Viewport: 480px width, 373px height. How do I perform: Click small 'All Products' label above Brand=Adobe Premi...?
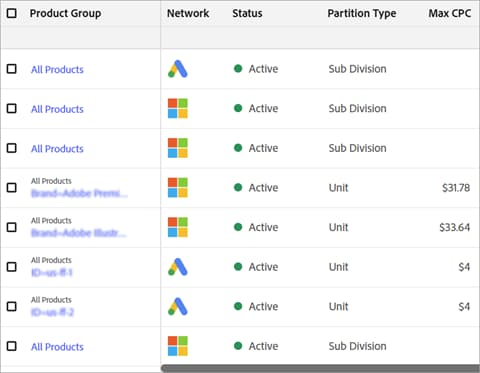click(51, 181)
